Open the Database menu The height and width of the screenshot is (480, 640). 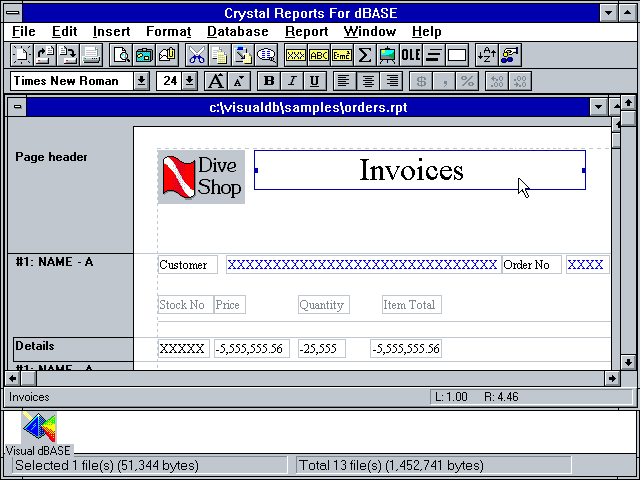(238, 31)
